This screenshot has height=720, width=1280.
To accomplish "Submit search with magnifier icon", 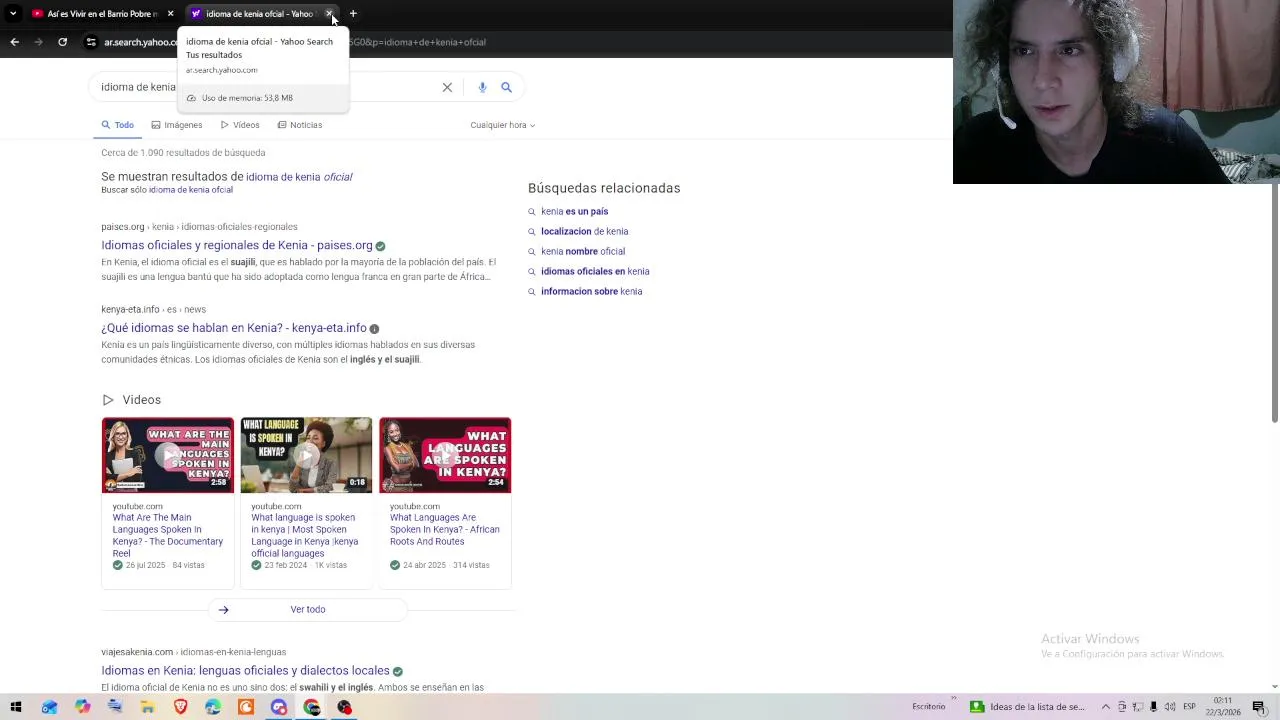I will 506,87.
